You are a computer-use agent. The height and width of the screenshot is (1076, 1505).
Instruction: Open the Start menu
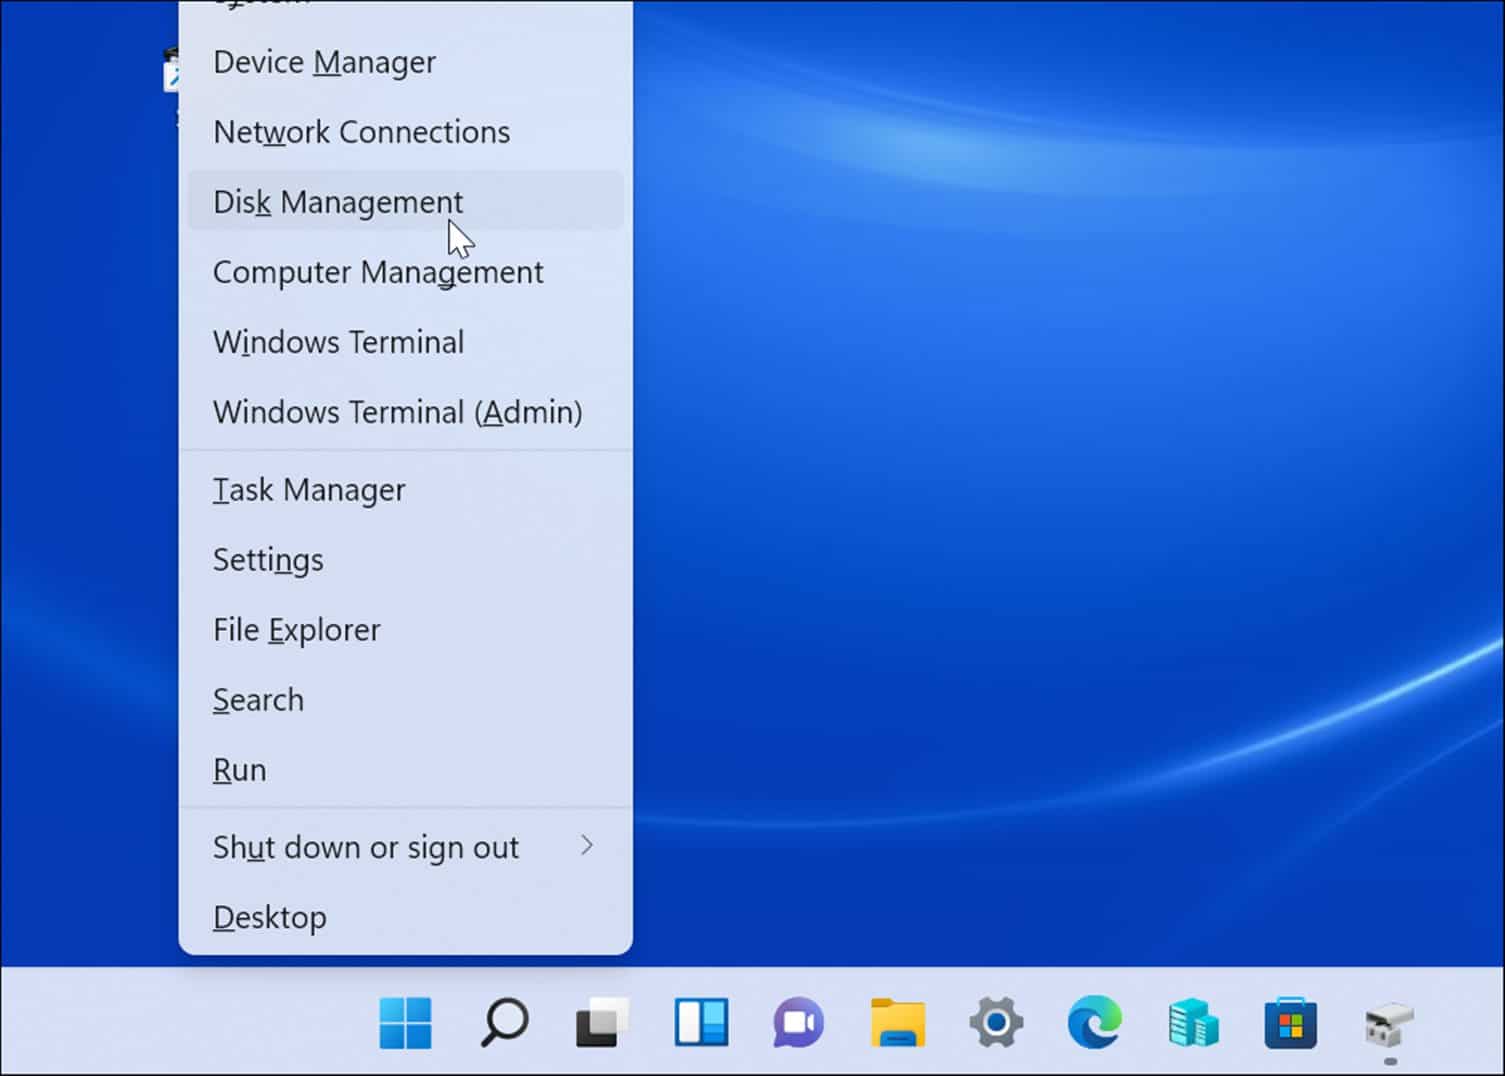[405, 1022]
